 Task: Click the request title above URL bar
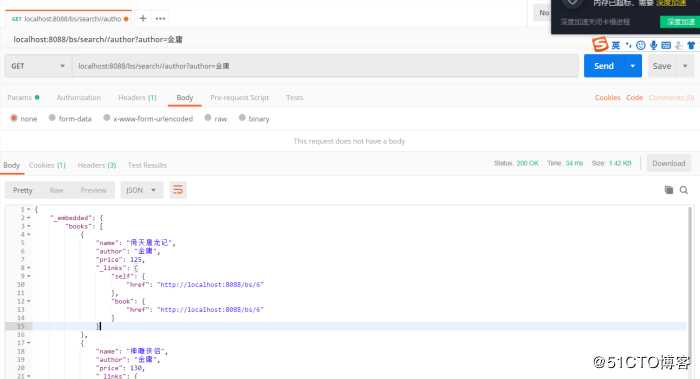98,39
